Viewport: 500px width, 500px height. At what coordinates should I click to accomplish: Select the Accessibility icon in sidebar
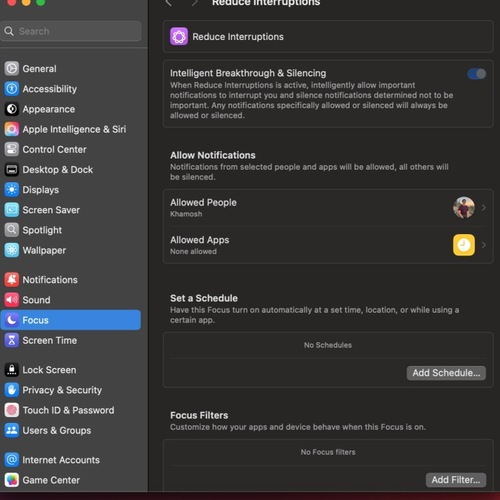click(x=12, y=89)
